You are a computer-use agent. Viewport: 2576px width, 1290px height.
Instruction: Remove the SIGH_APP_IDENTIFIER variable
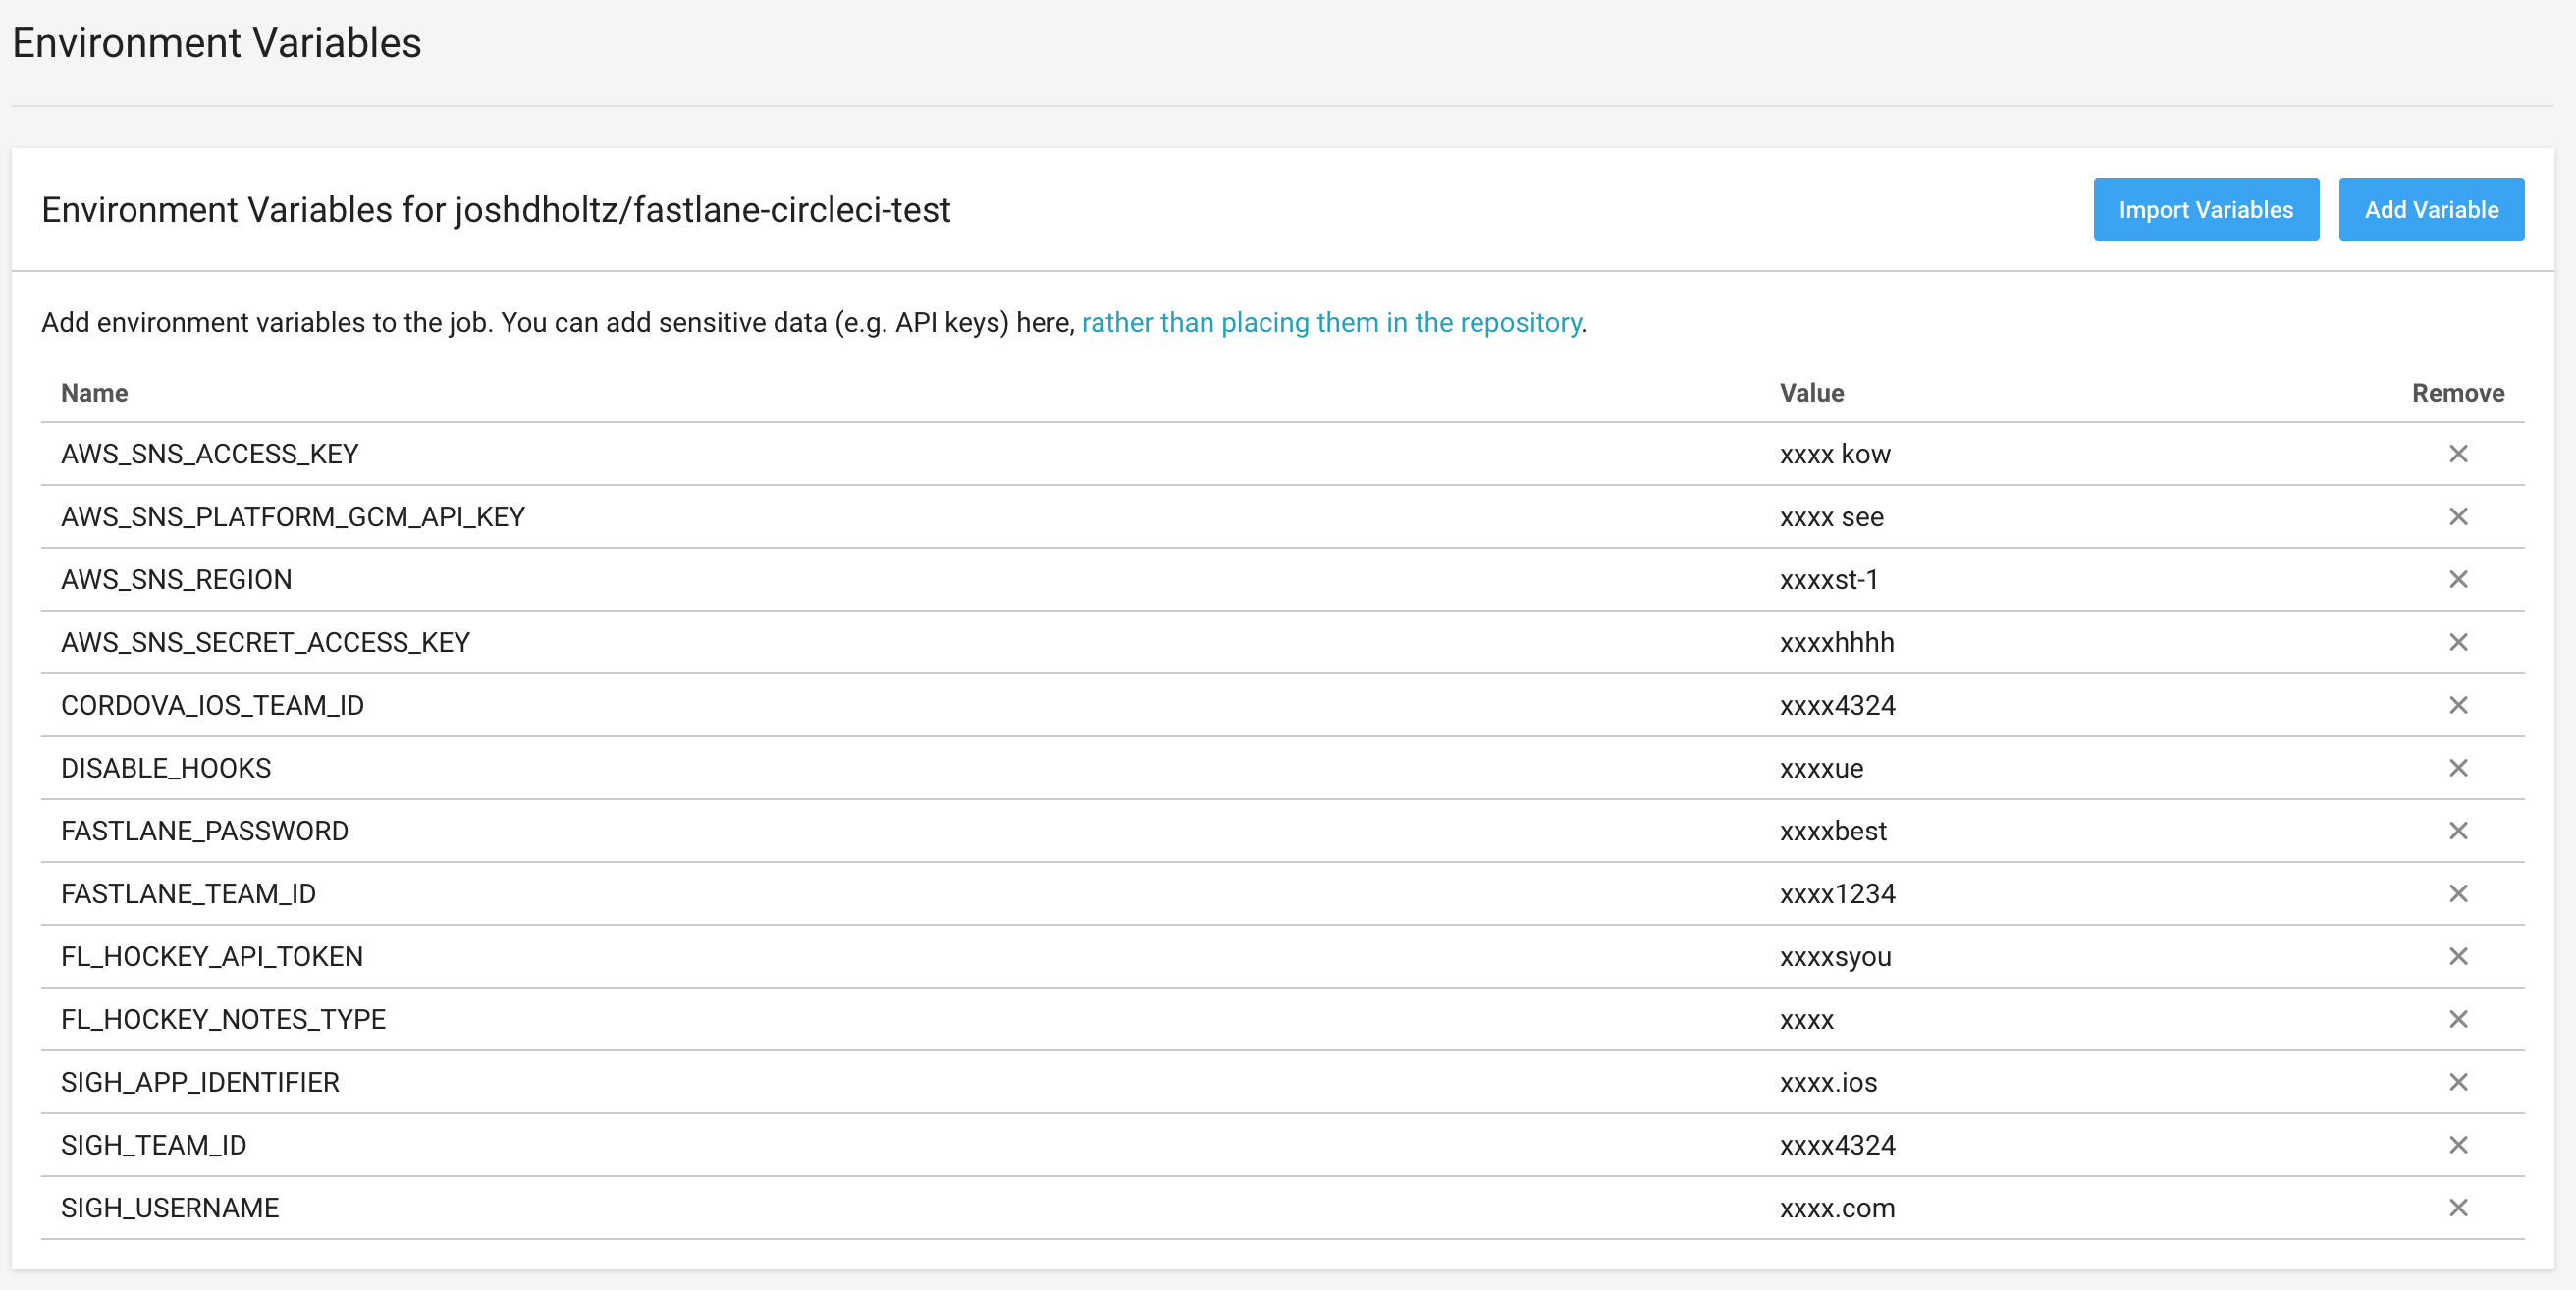point(2458,1082)
